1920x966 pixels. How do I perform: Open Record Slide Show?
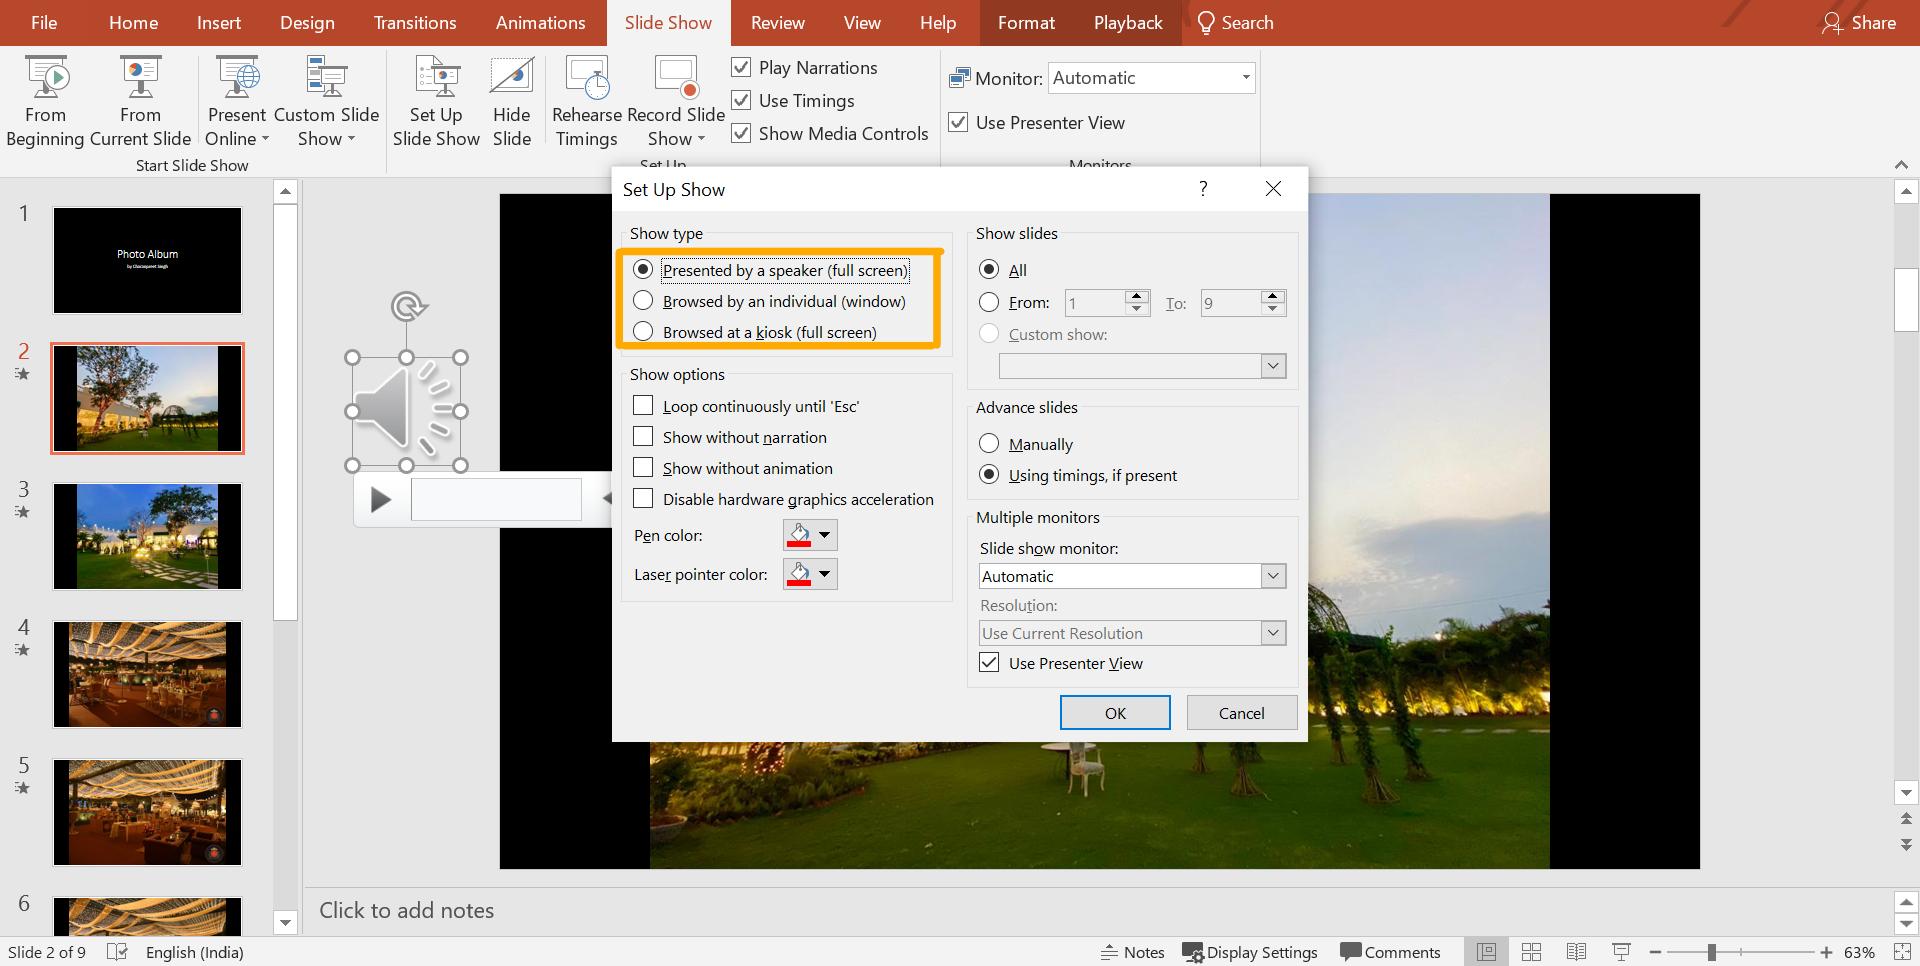[x=676, y=100]
